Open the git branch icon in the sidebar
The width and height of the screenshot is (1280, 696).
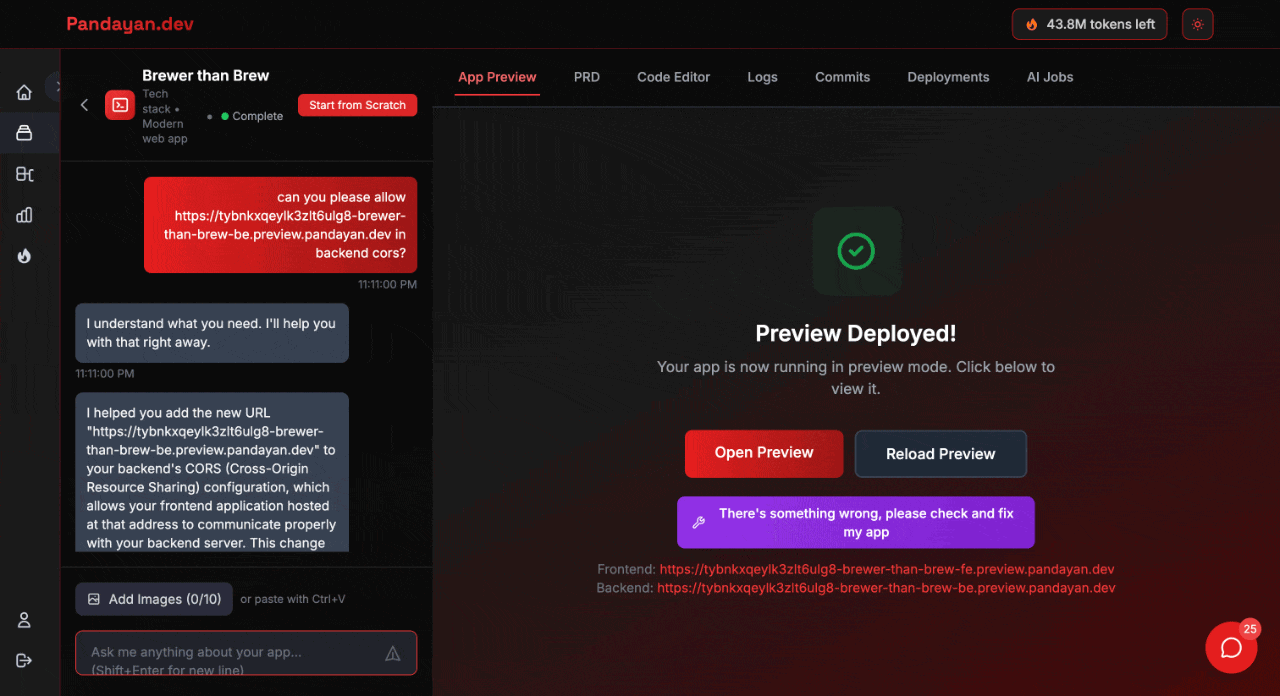(x=23, y=173)
